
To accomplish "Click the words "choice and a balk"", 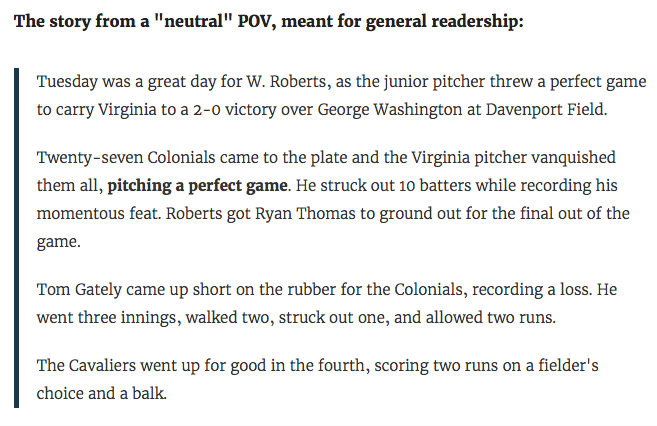I will click(x=101, y=393).
